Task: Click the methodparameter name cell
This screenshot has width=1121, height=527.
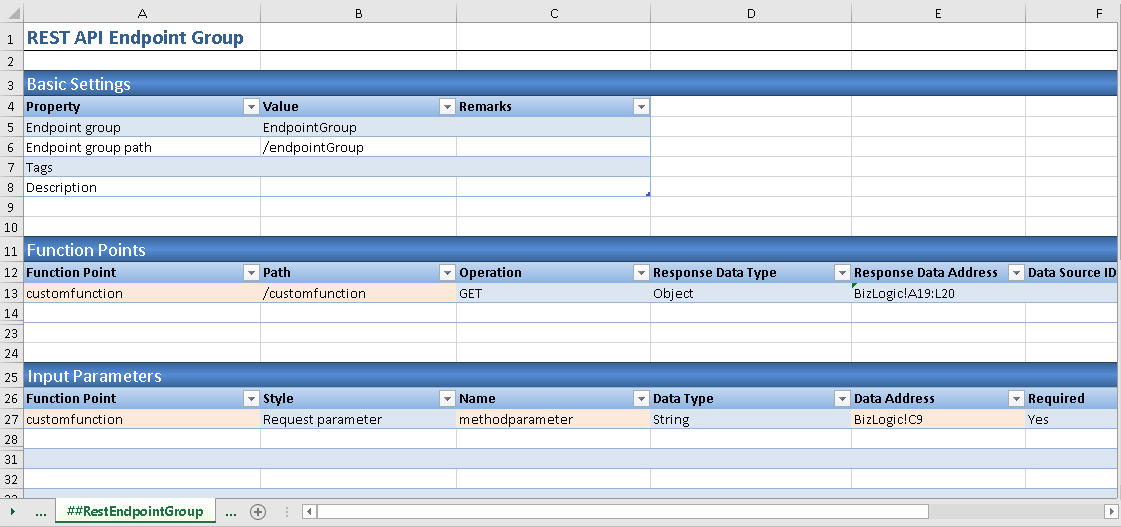Action: point(552,420)
